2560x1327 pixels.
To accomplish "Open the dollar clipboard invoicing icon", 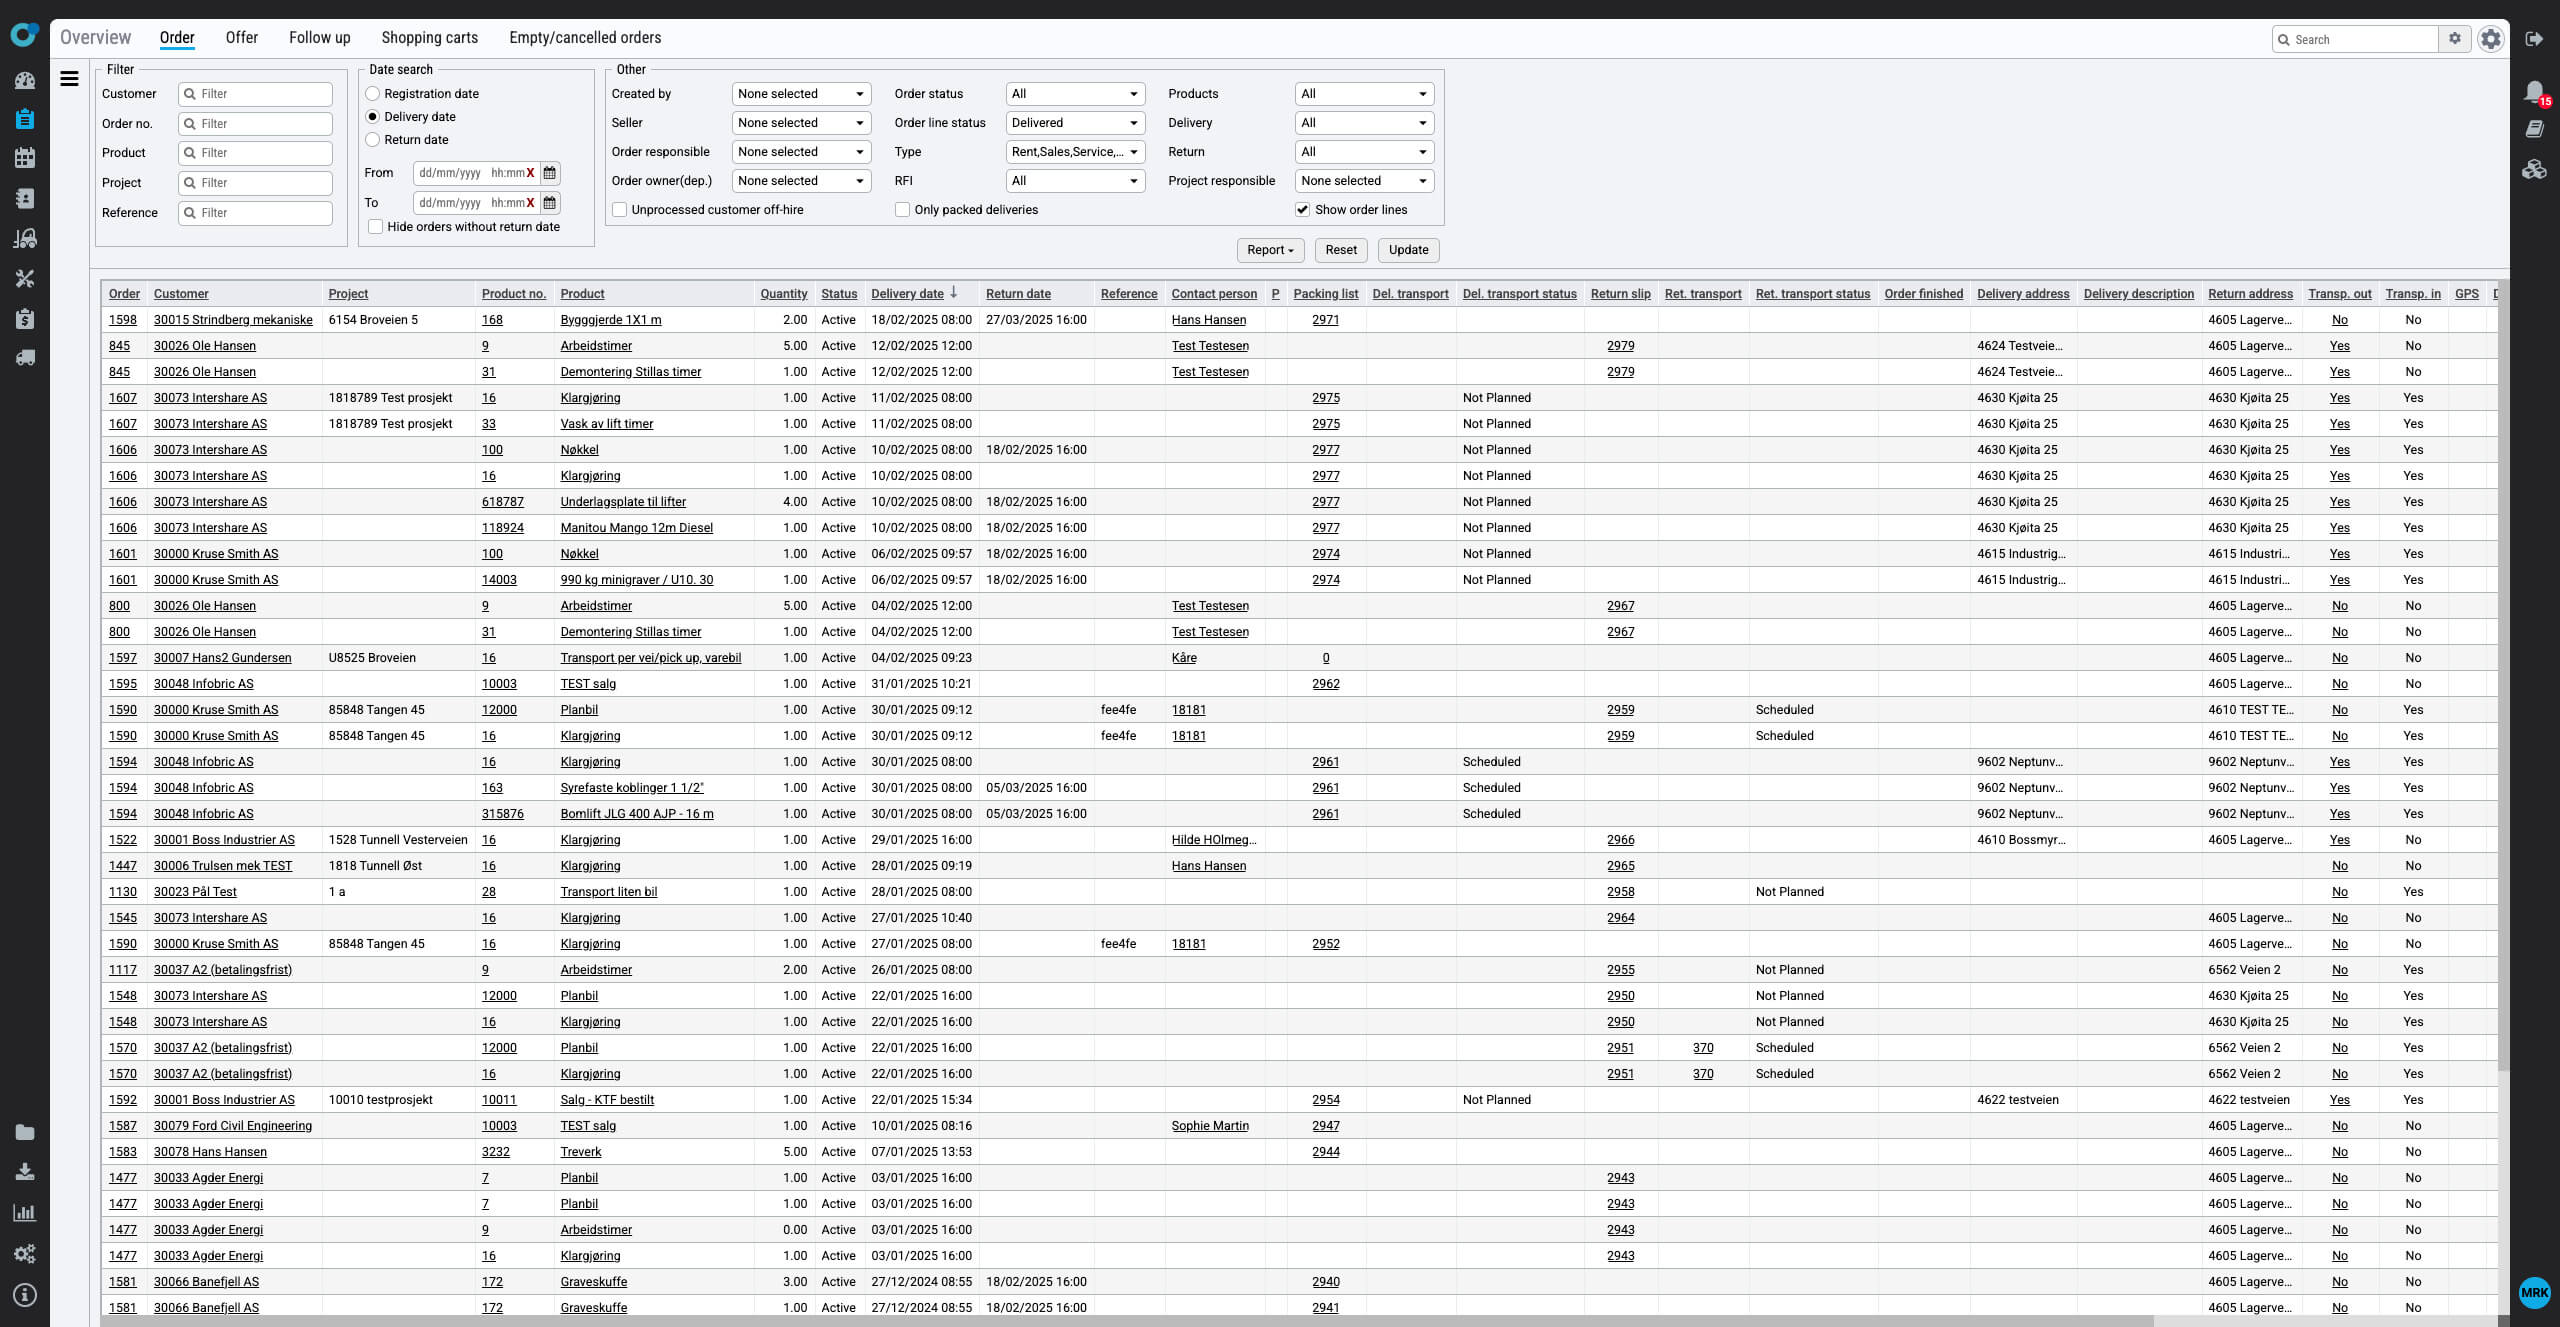I will click(x=25, y=318).
